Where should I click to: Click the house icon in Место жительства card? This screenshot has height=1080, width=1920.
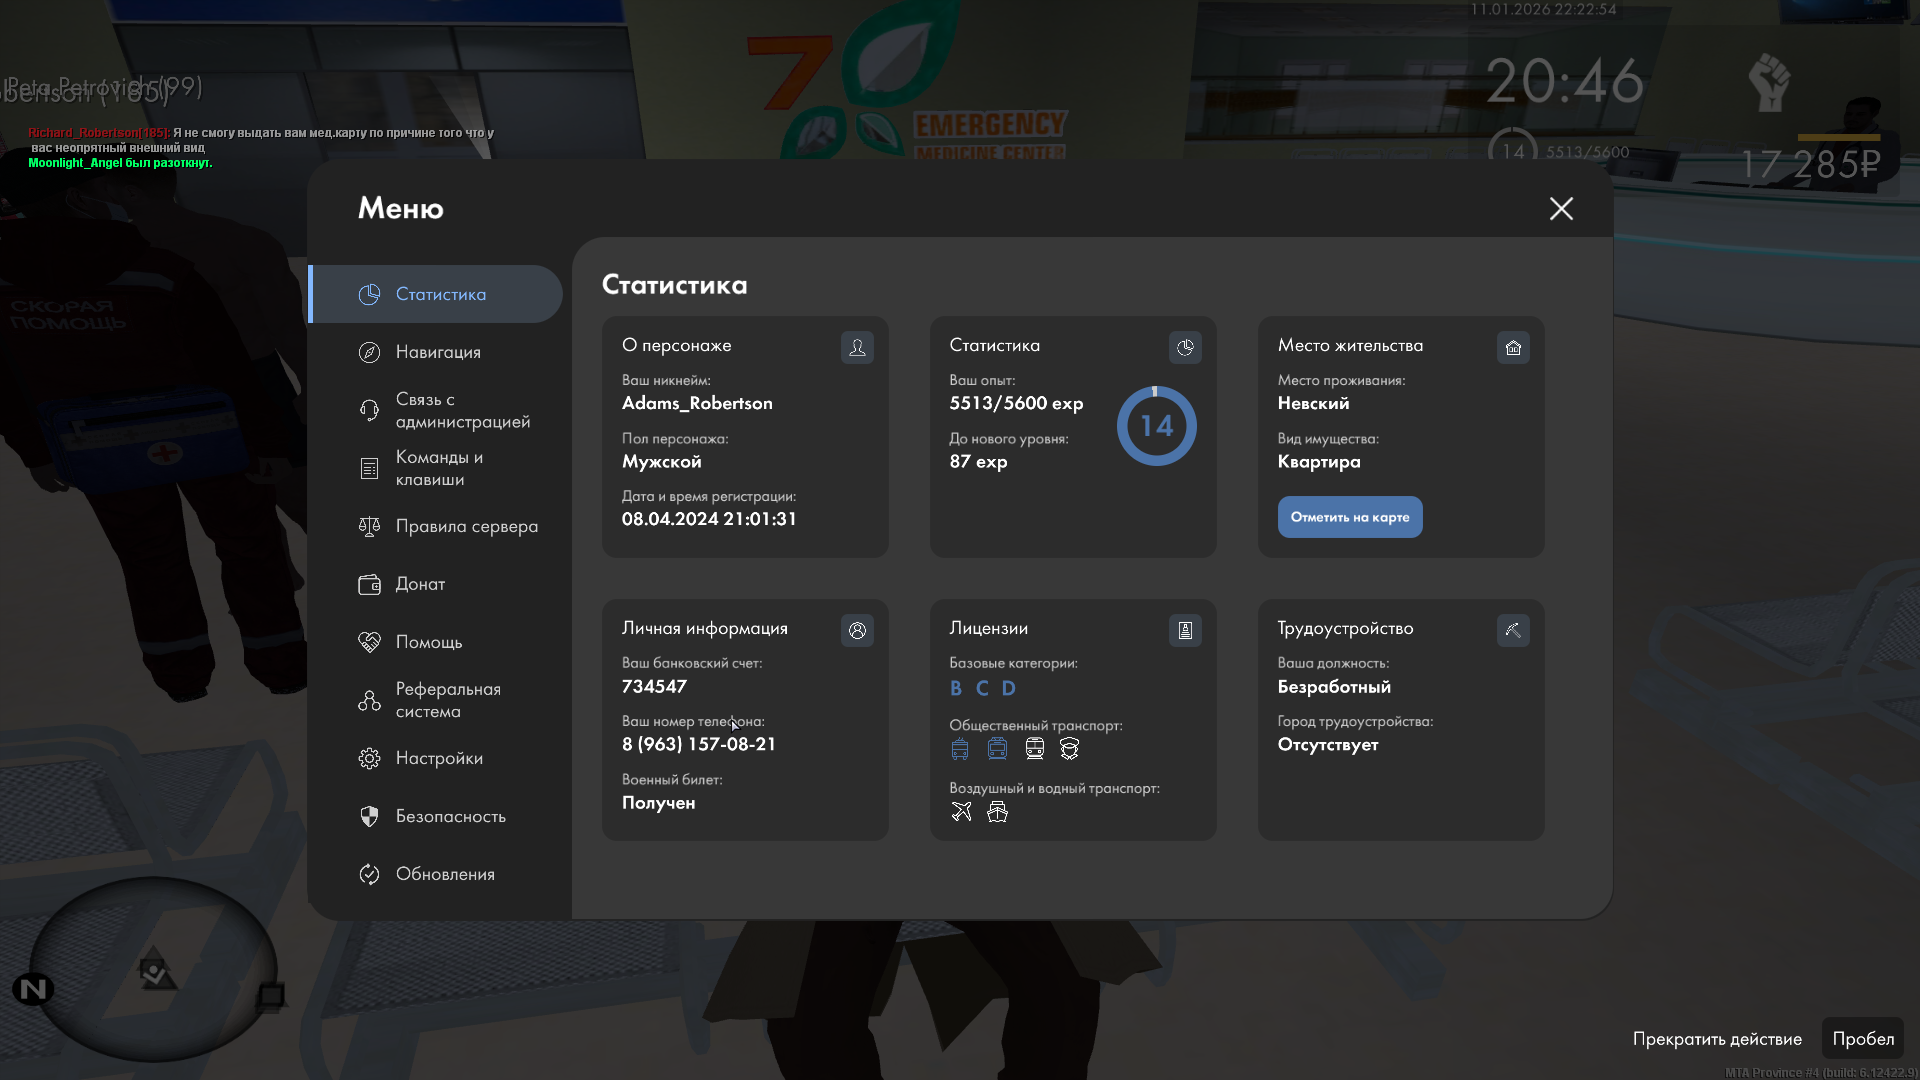(1513, 348)
